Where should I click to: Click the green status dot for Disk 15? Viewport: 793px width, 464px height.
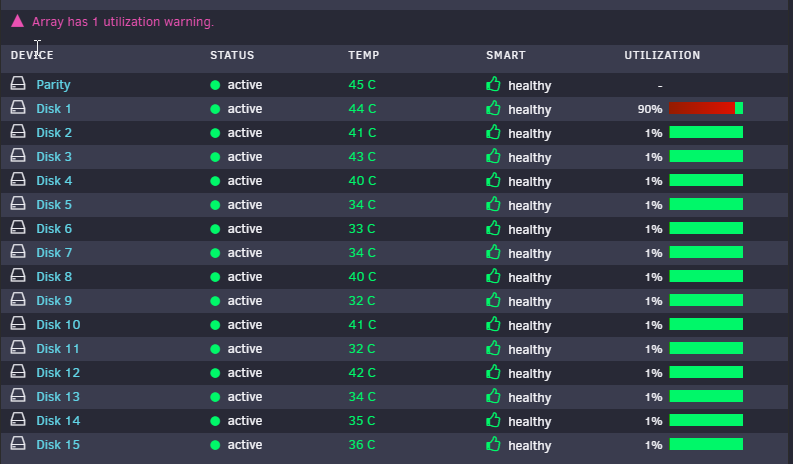coord(215,445)
